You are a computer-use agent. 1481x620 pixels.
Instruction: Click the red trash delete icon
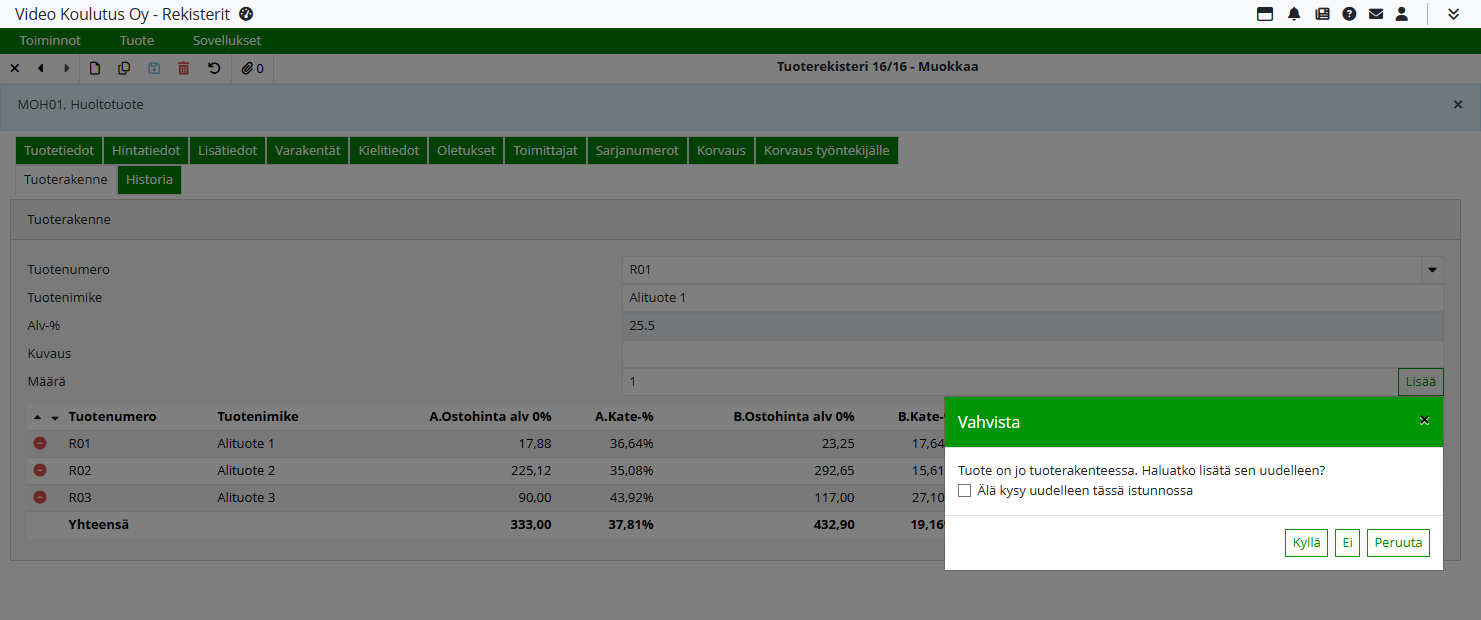183,68
